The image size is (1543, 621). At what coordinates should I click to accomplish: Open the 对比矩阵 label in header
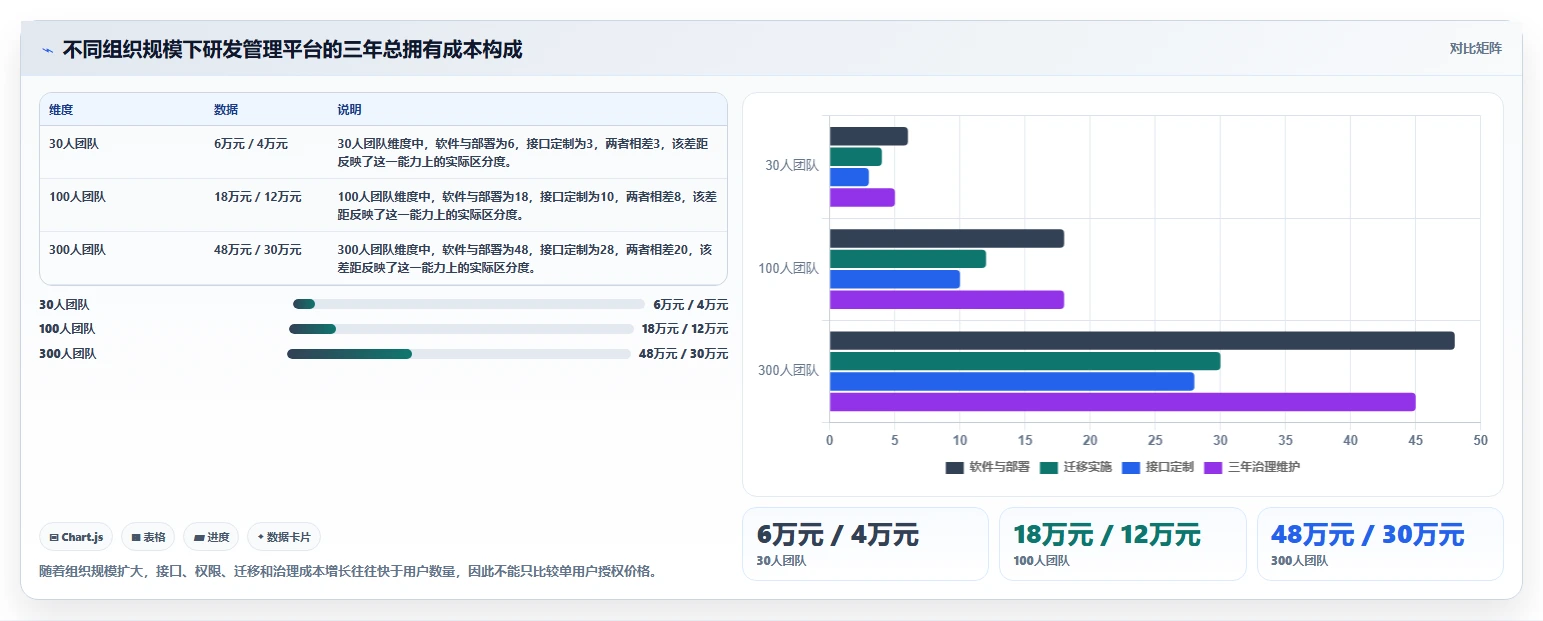click(1475, 48)
